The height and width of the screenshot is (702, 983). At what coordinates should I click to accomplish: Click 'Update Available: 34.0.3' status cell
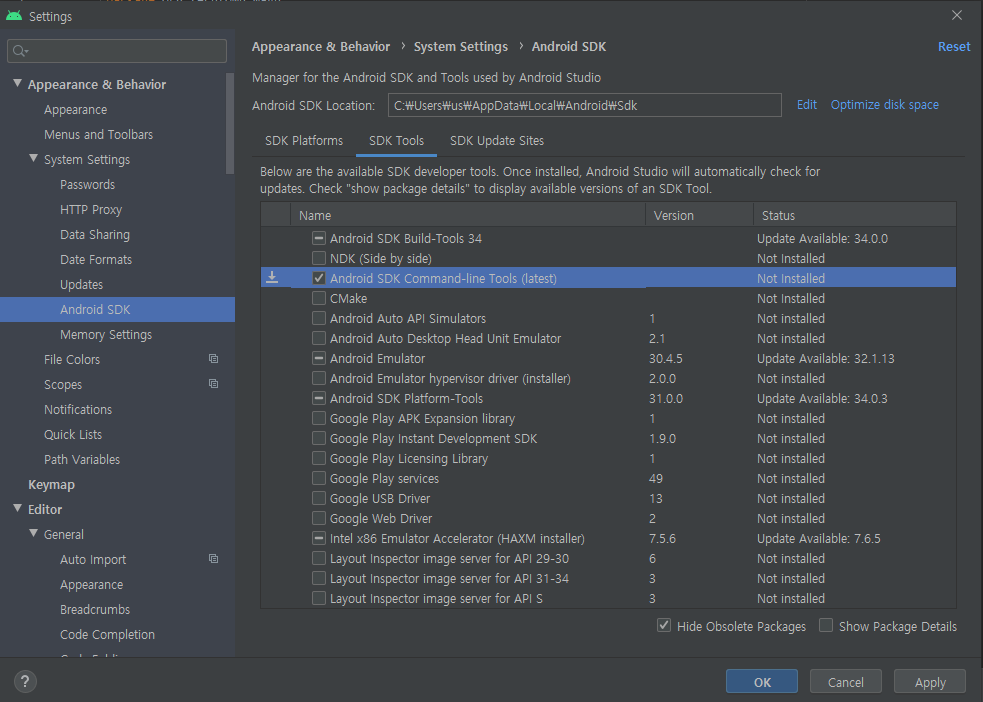pyautogui.click(x=822, y=399)
